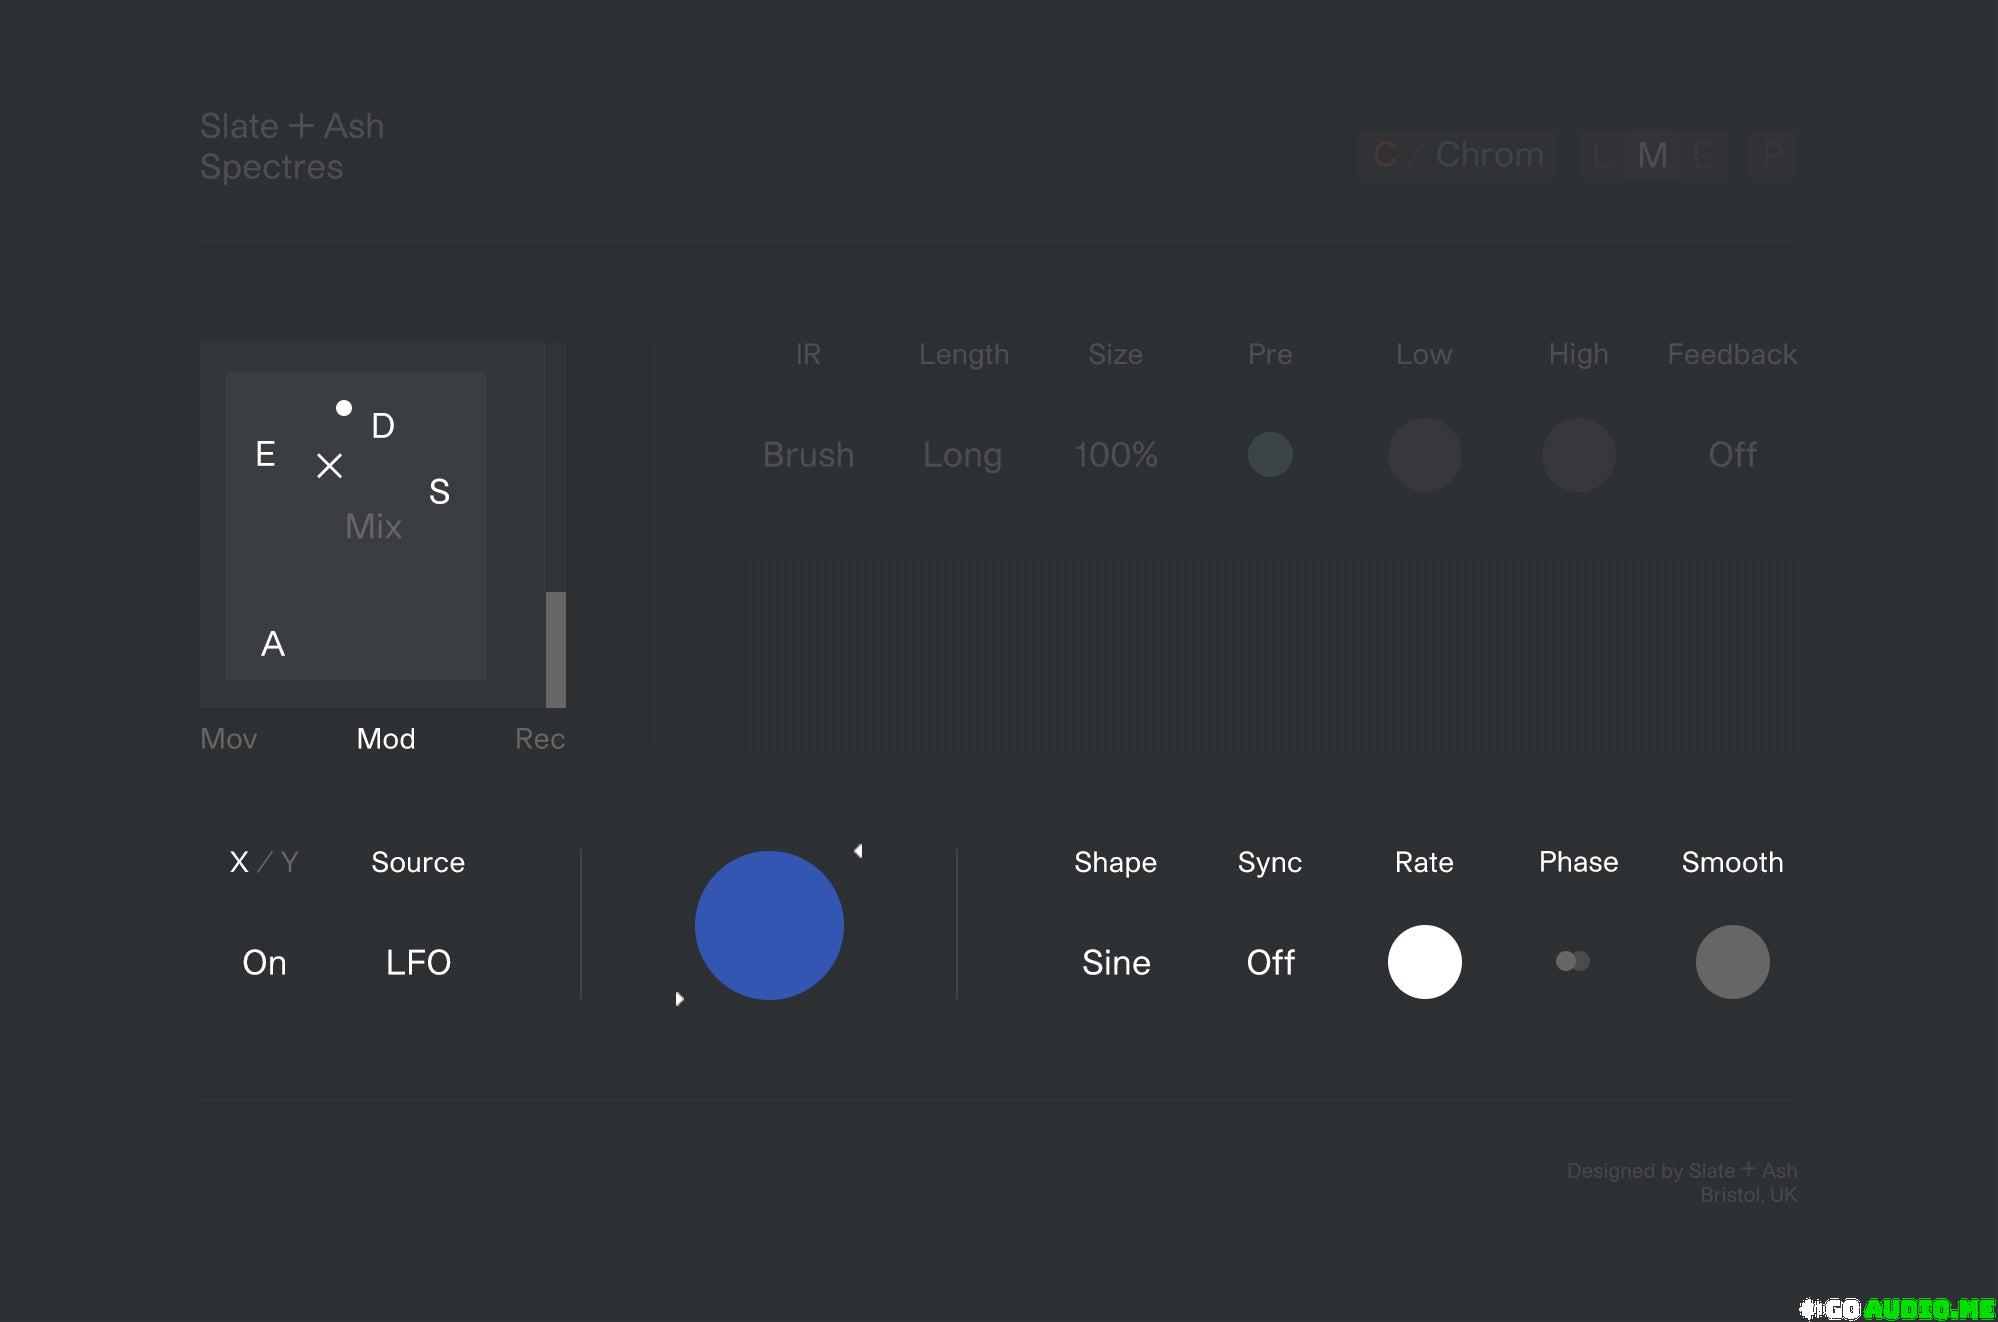The width and height of the screenshot is (1998, 1322).
Task: Open the Sine Shape selector
Action: 1116,962
